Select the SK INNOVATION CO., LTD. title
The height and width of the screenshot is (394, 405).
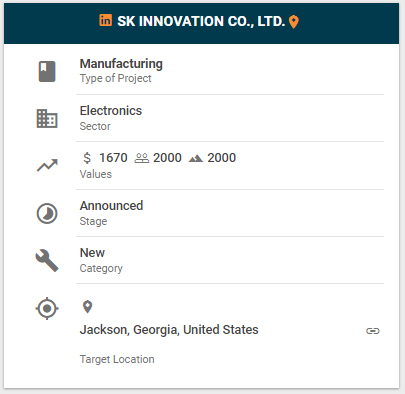coord(201,21)
